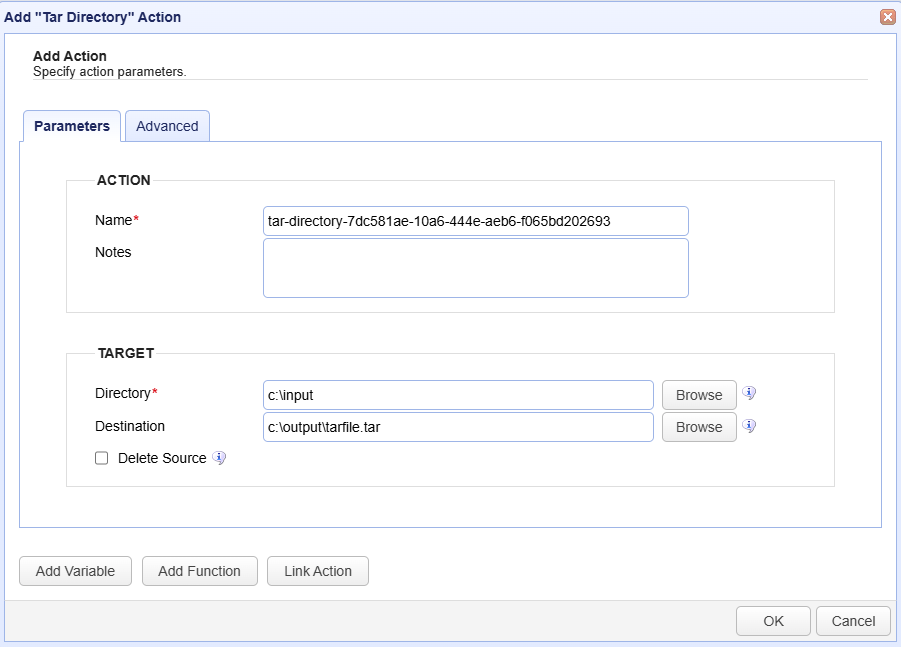
Task: Focus the Destination field with tarfile.tar
Action: (458, 427)
